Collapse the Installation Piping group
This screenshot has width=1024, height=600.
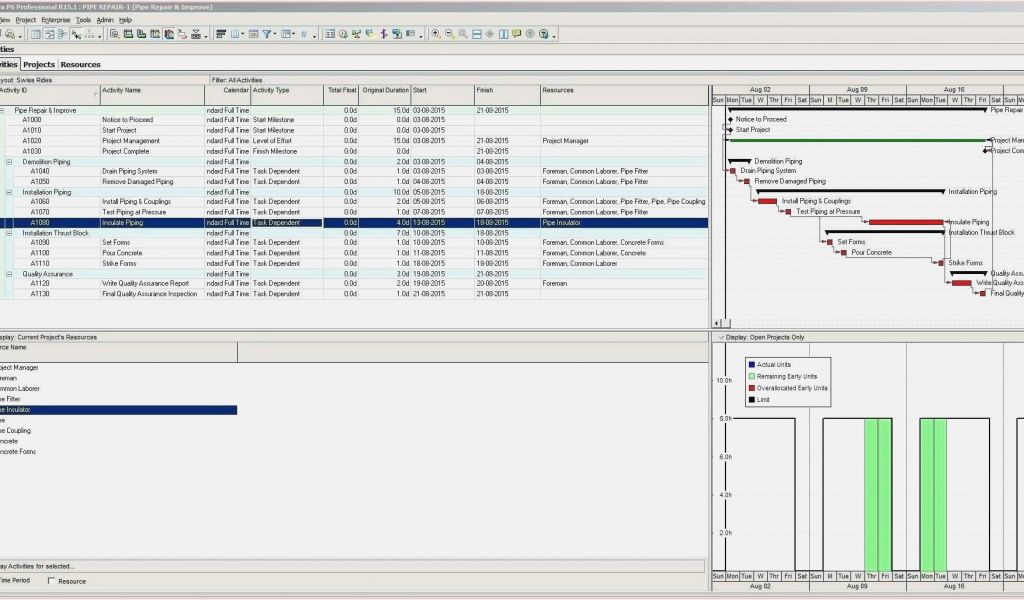(x=9, y=192)
